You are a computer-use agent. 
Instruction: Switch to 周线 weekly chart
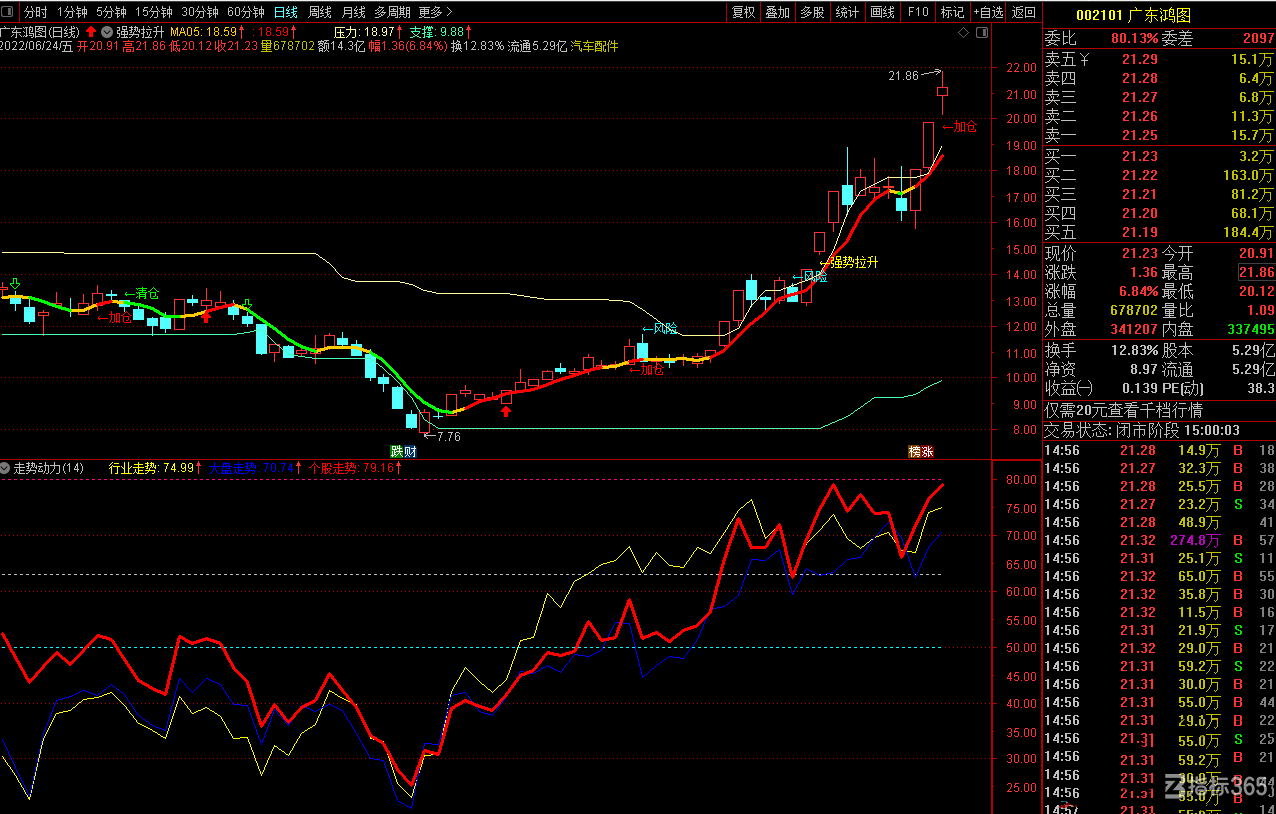pyautogui.click(x=320, y=12)
